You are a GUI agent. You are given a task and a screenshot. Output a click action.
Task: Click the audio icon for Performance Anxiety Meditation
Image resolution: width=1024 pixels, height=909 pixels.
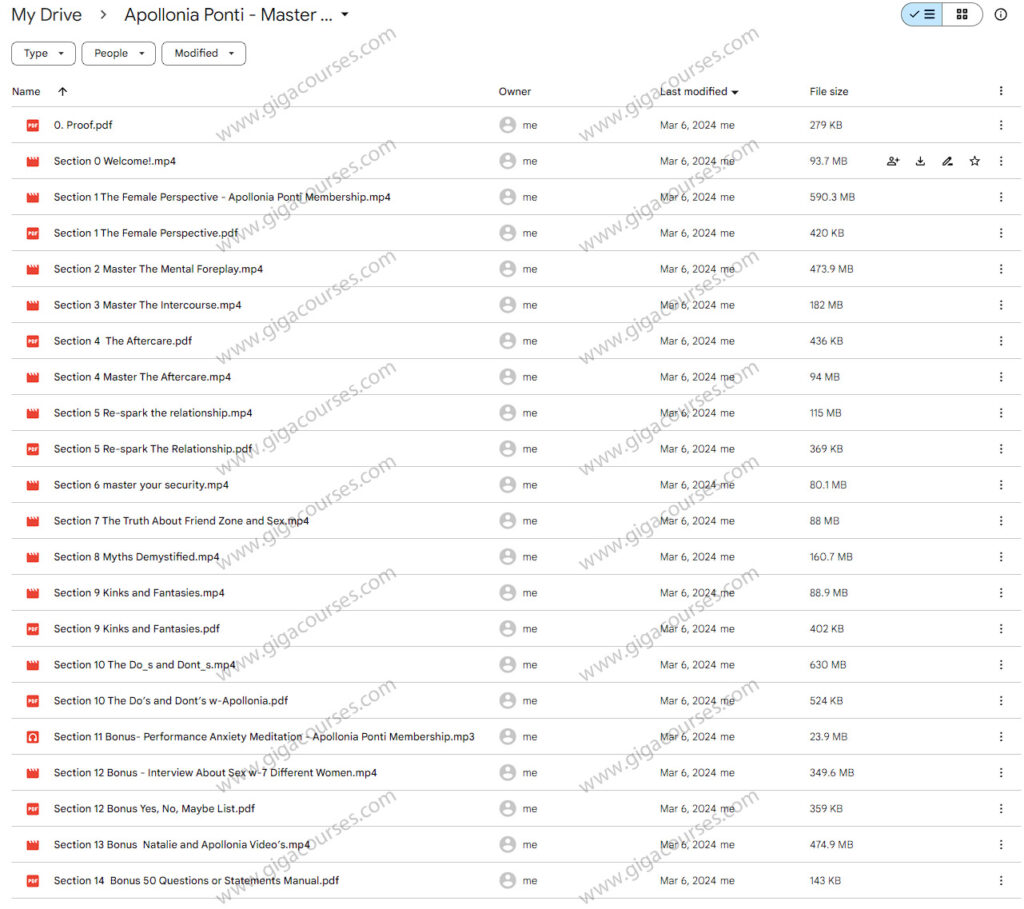pos(32,737)
